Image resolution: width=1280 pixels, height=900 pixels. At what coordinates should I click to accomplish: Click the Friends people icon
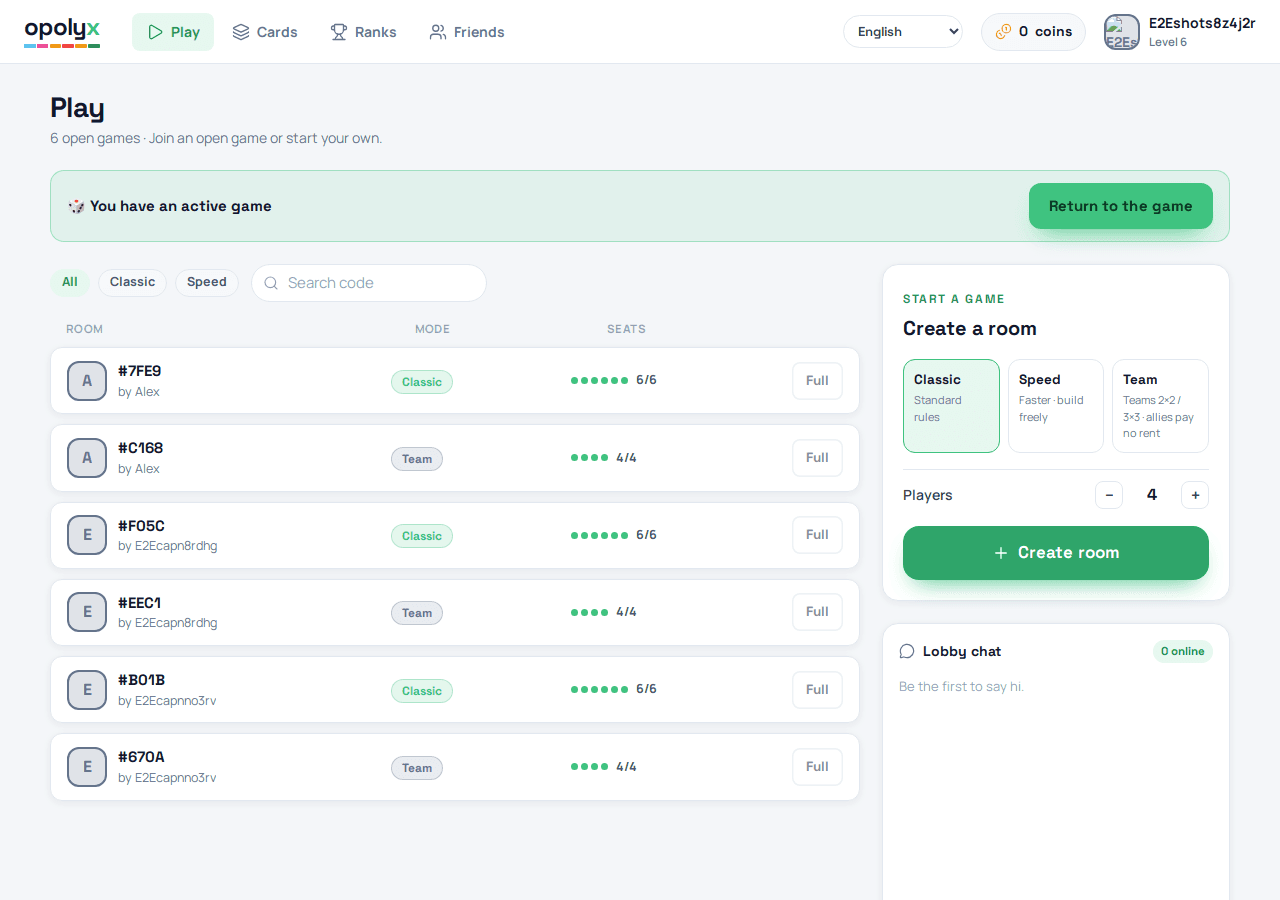[x=438, y=32]
